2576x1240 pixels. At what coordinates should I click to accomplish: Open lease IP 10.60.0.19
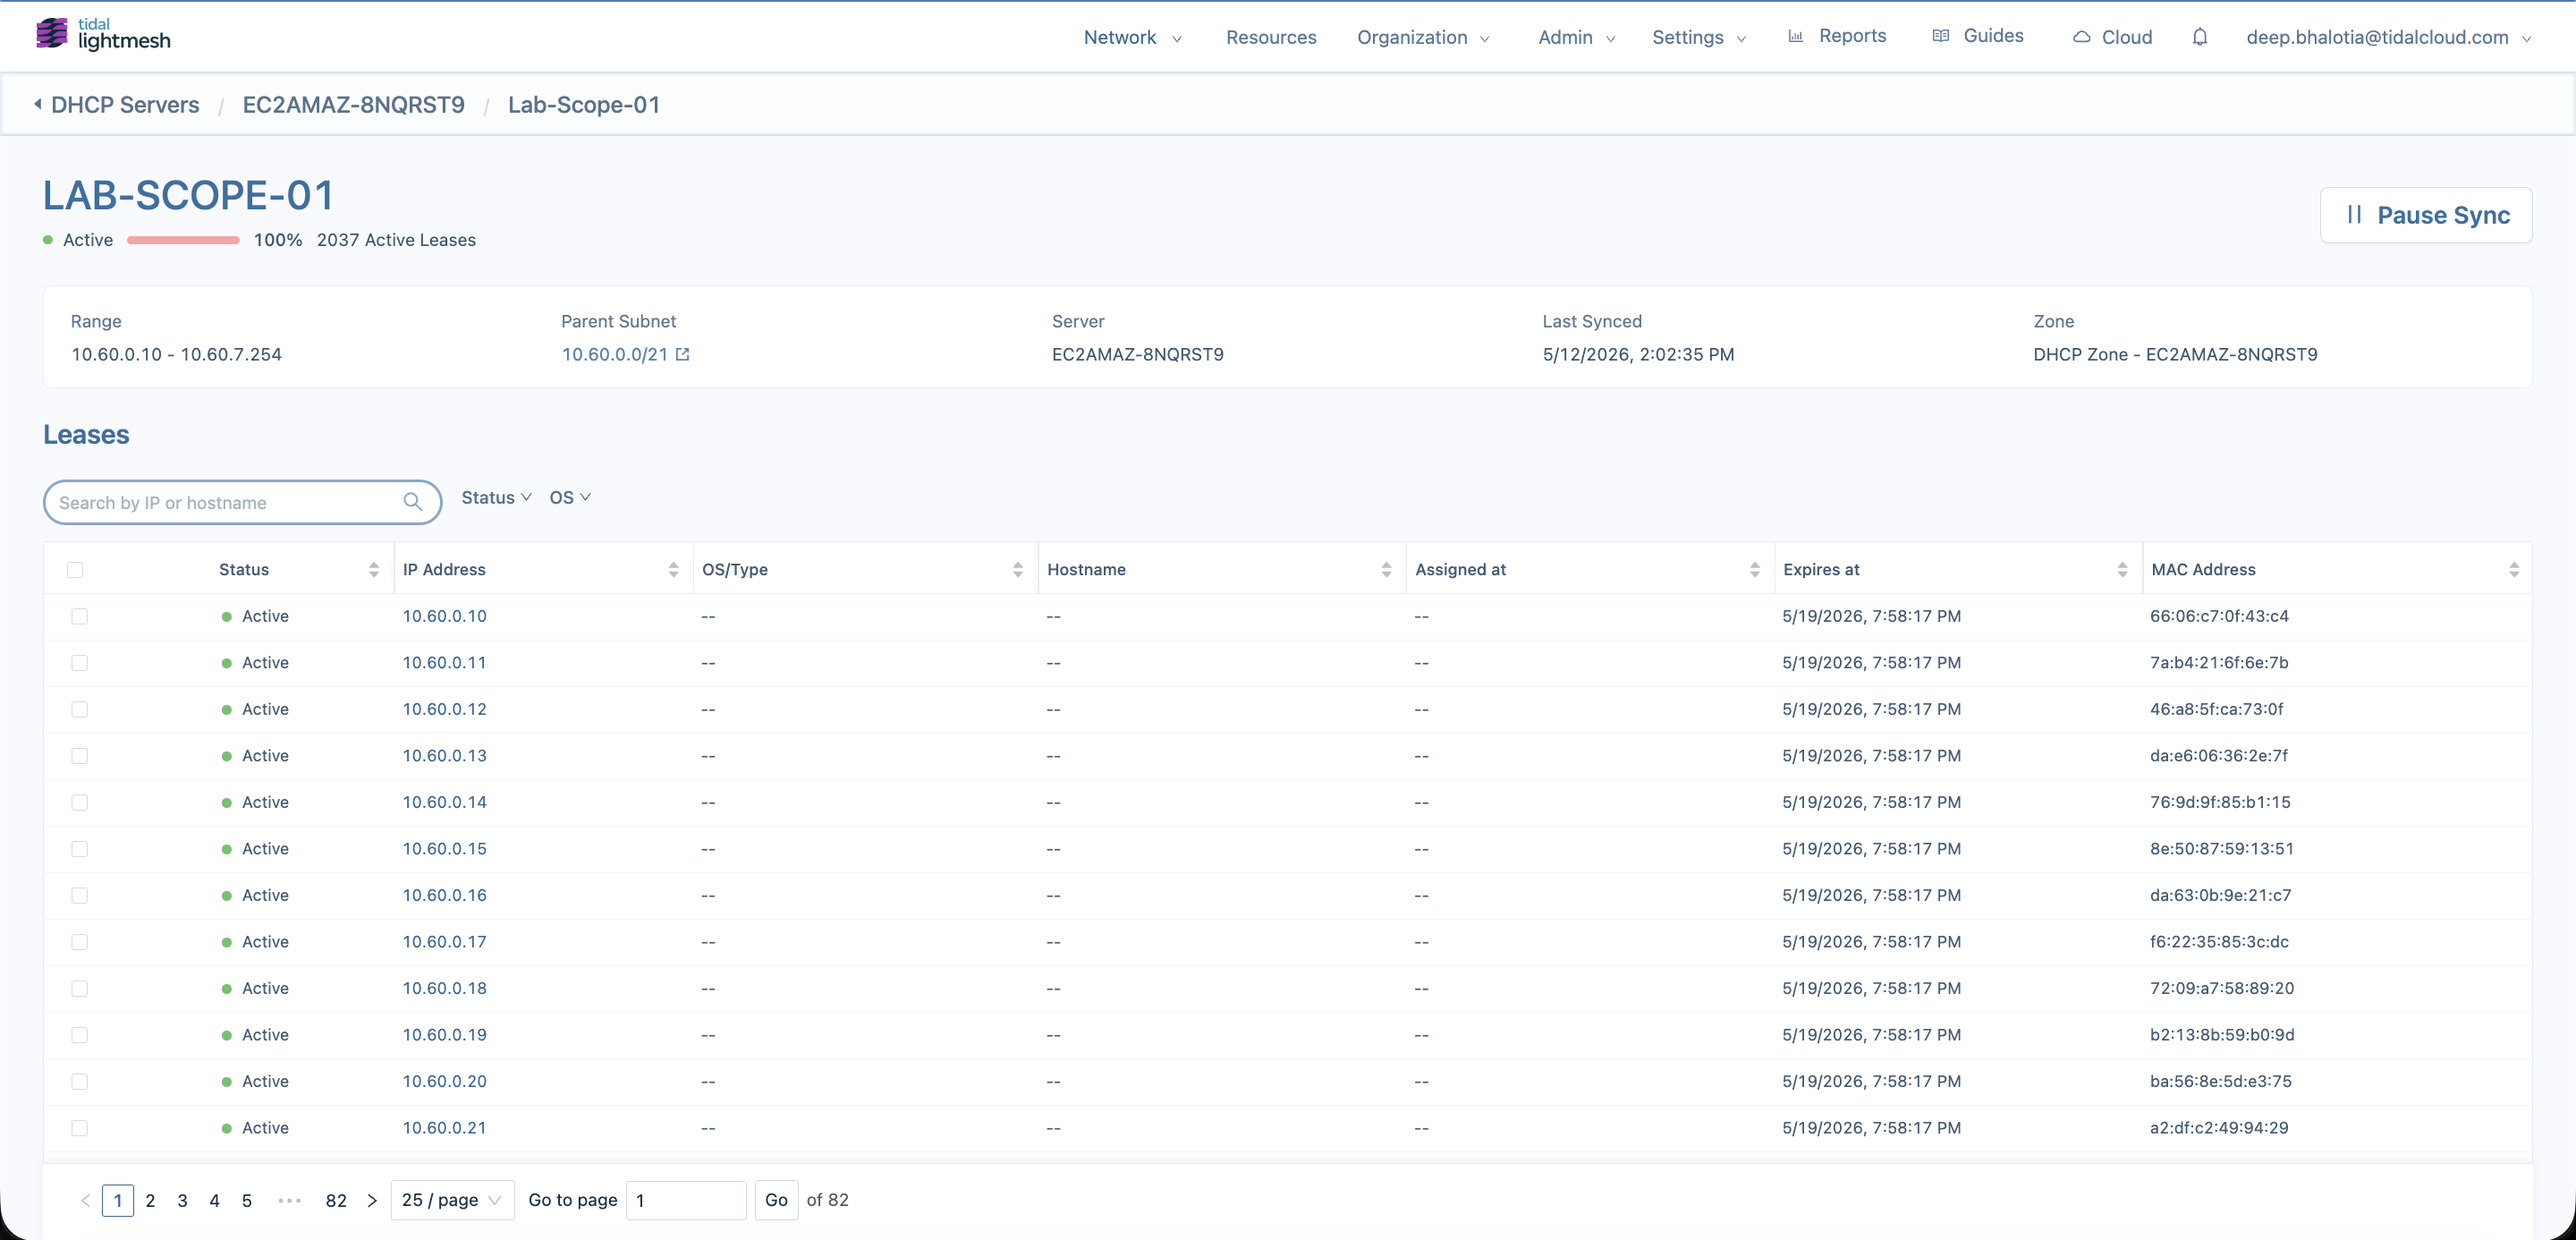(444, 1034)
